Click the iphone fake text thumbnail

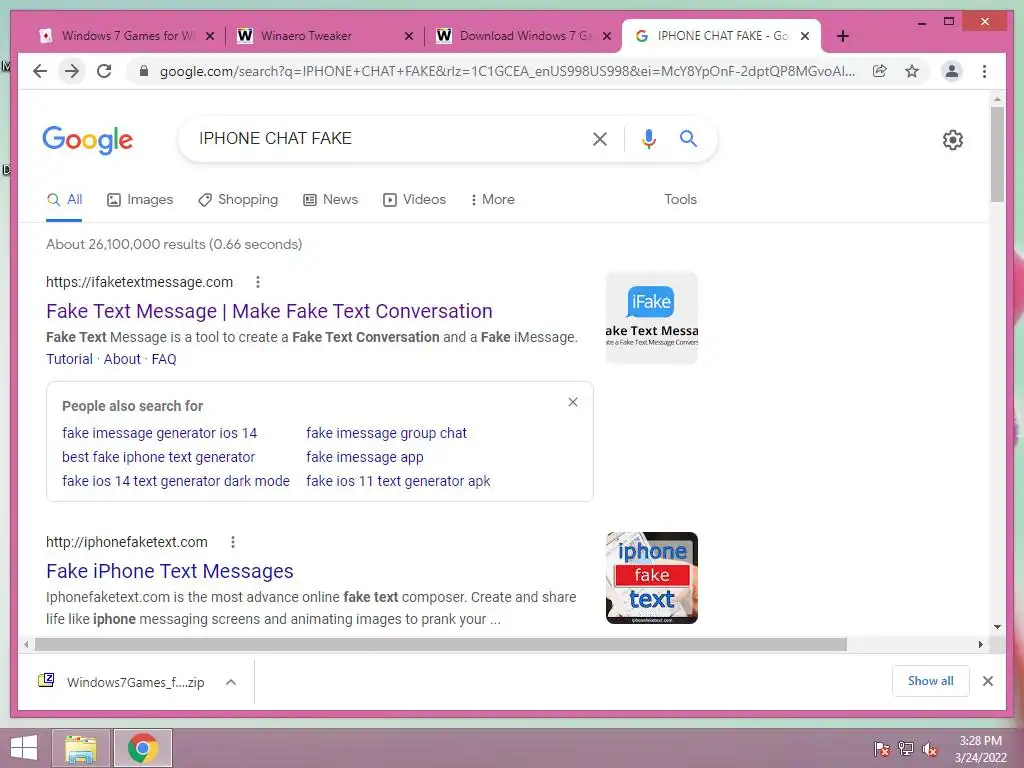tap(652, 578)
